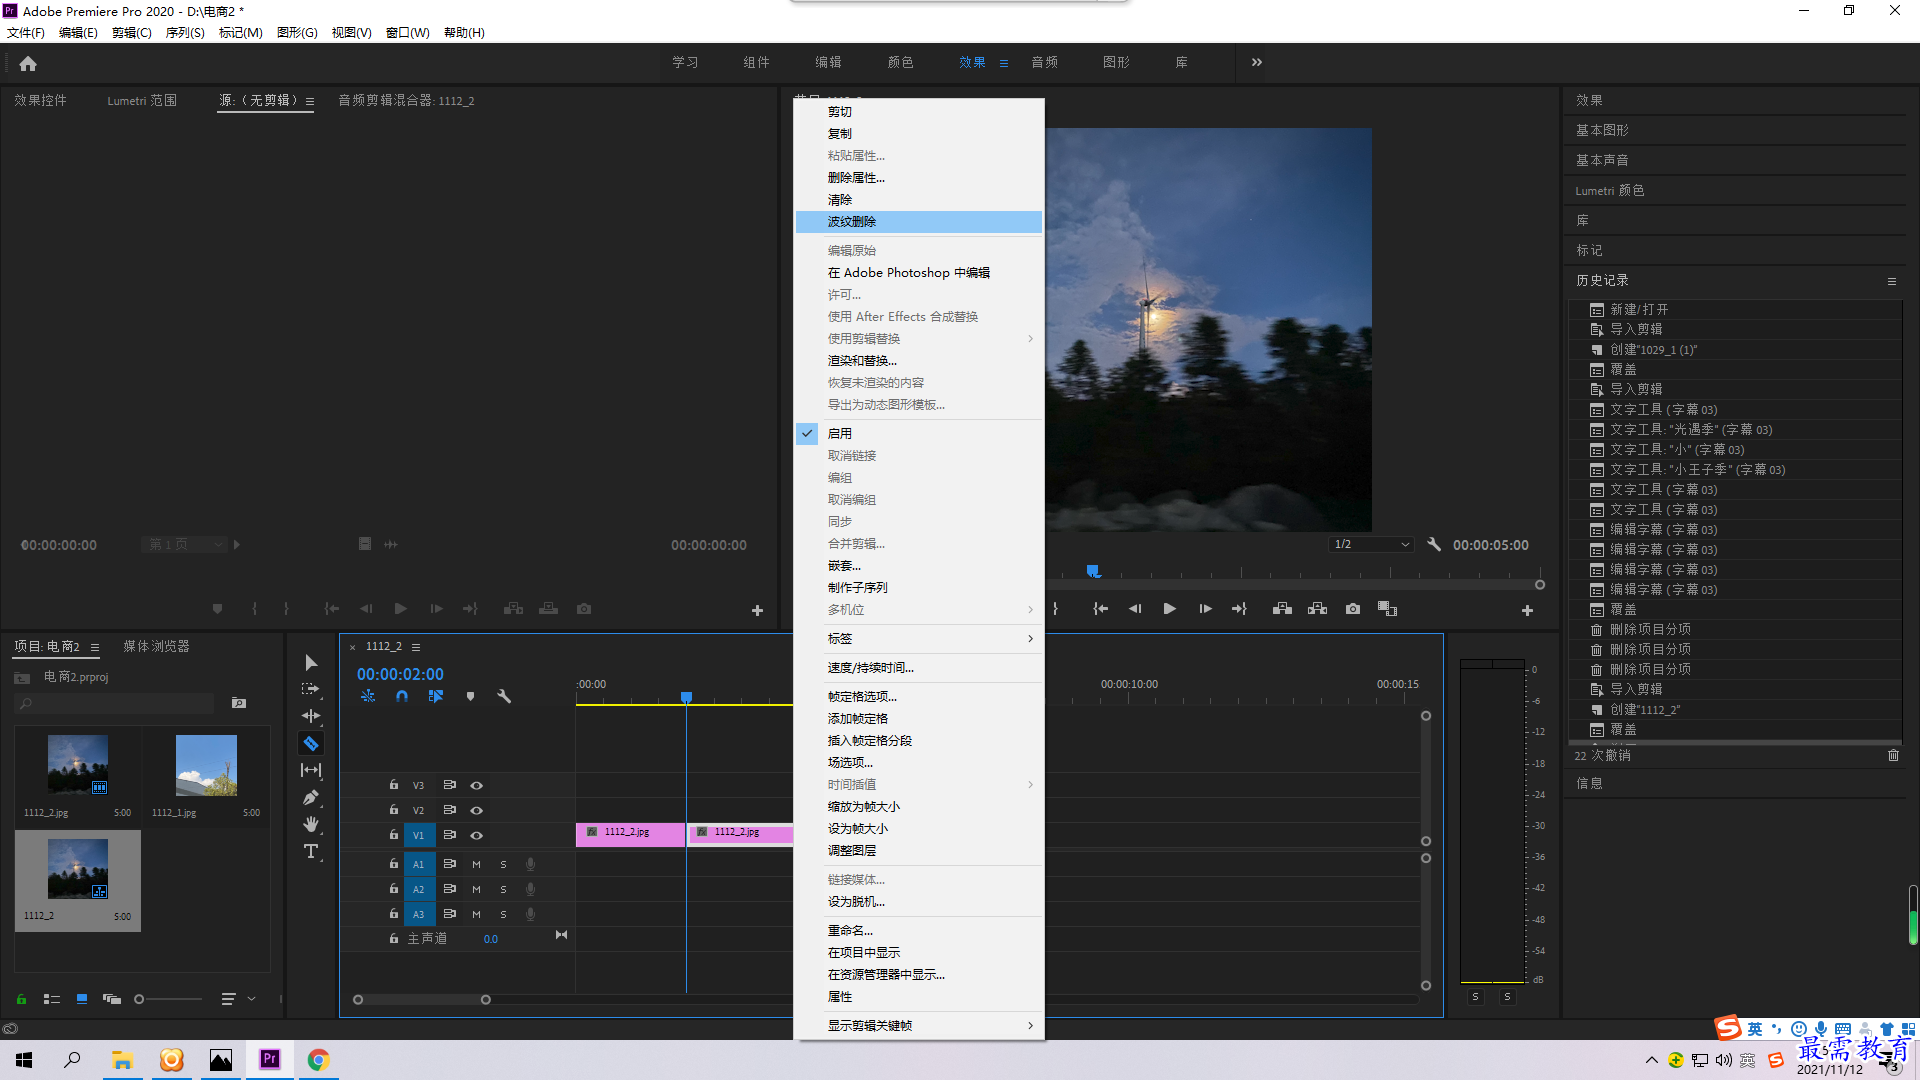Viewport: 1920px width, 1080px height.
Task: Toggle Linked Selection in timeline
Action: coord(436,696)
